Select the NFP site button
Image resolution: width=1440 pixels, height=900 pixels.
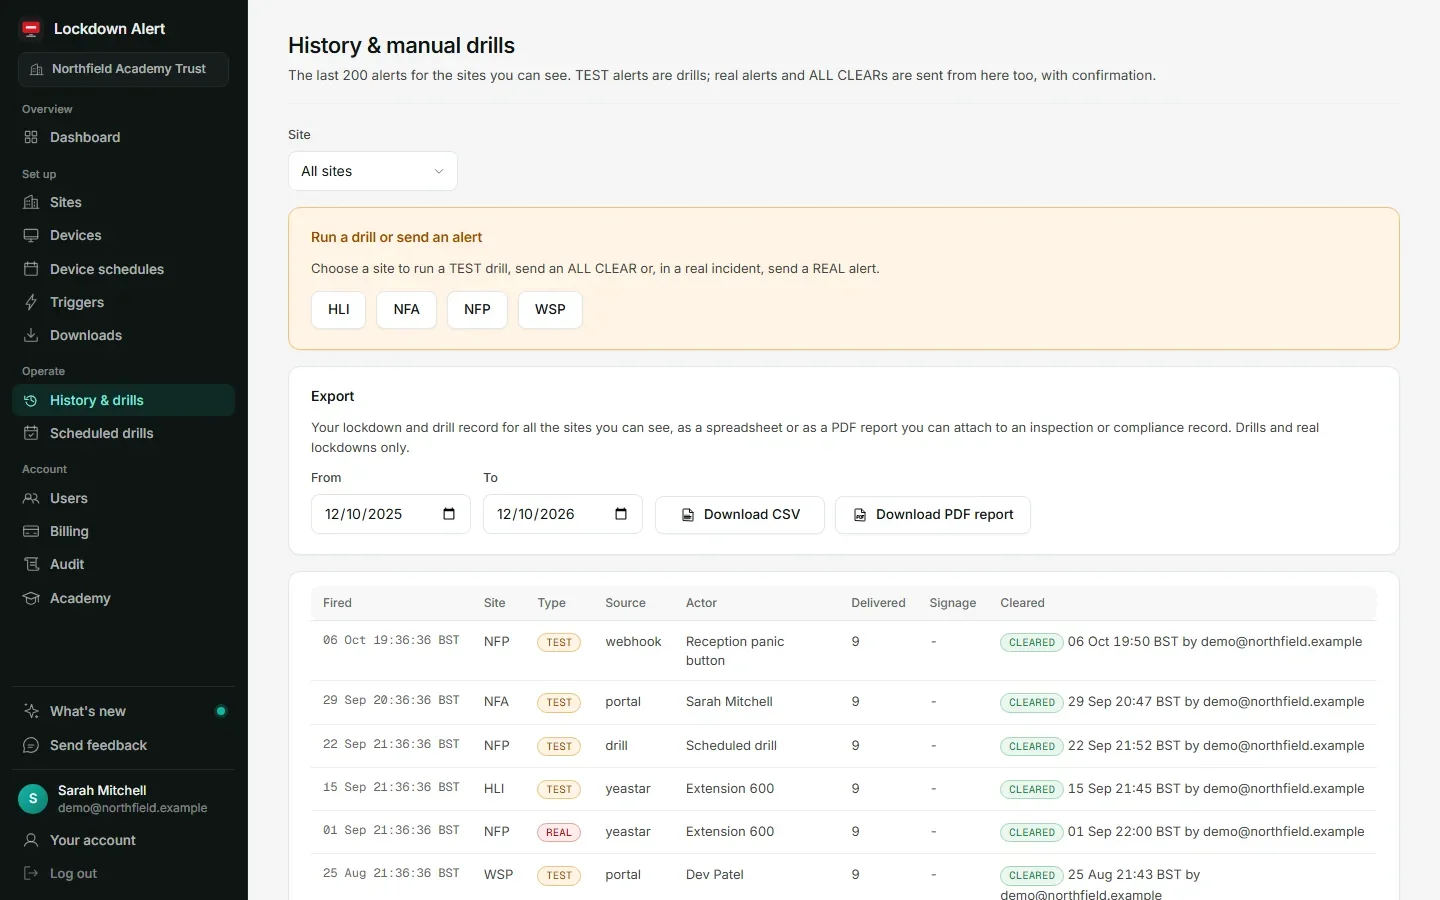click(477, 309)
